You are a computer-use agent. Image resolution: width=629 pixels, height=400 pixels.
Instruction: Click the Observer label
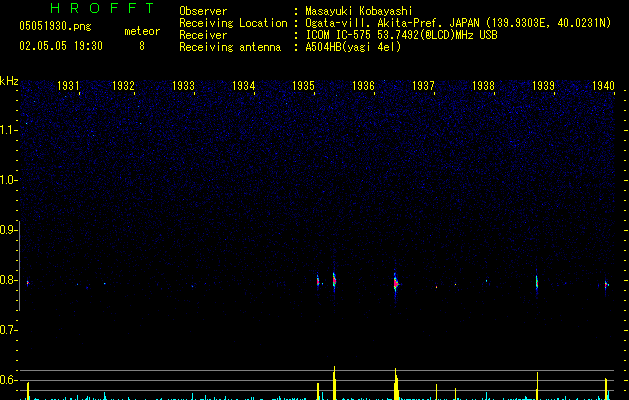click(203, 11)
